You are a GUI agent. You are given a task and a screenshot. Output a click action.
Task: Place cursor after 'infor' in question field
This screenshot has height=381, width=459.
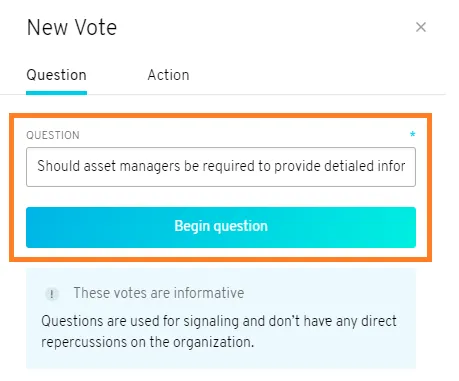coord(406,166)
